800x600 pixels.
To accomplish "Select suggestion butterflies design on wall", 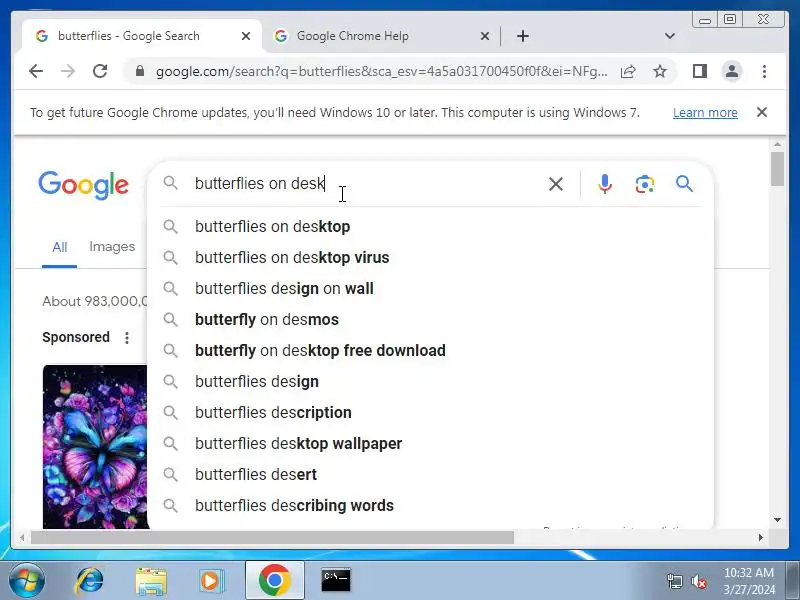I will pos(430,289).
